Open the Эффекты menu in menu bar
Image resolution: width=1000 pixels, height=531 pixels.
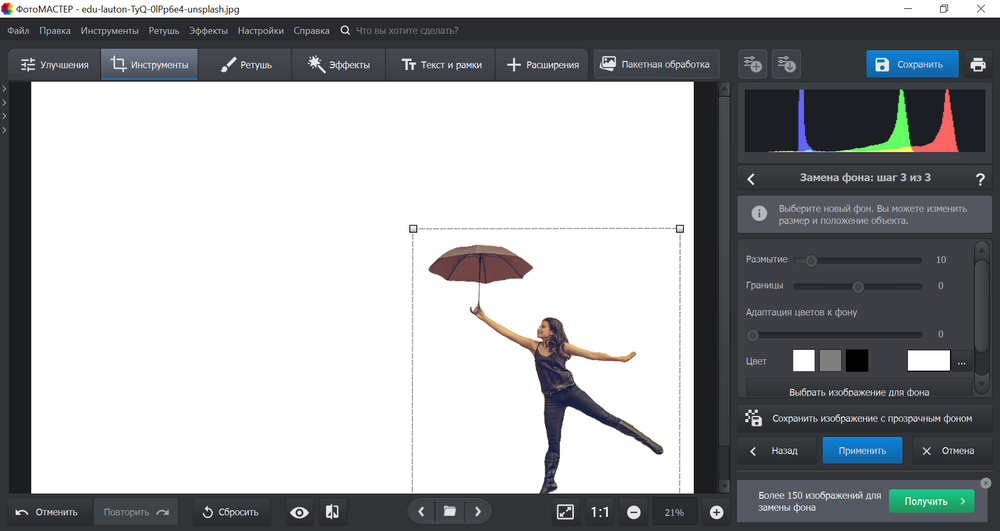pos(208,31)
